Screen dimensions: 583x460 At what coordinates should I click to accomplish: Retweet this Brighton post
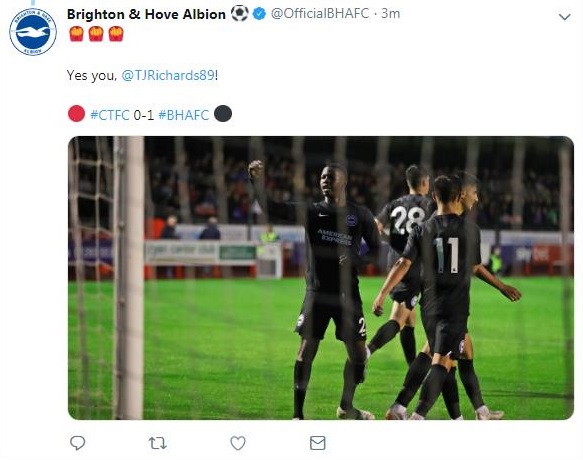[x=158, y=443]
